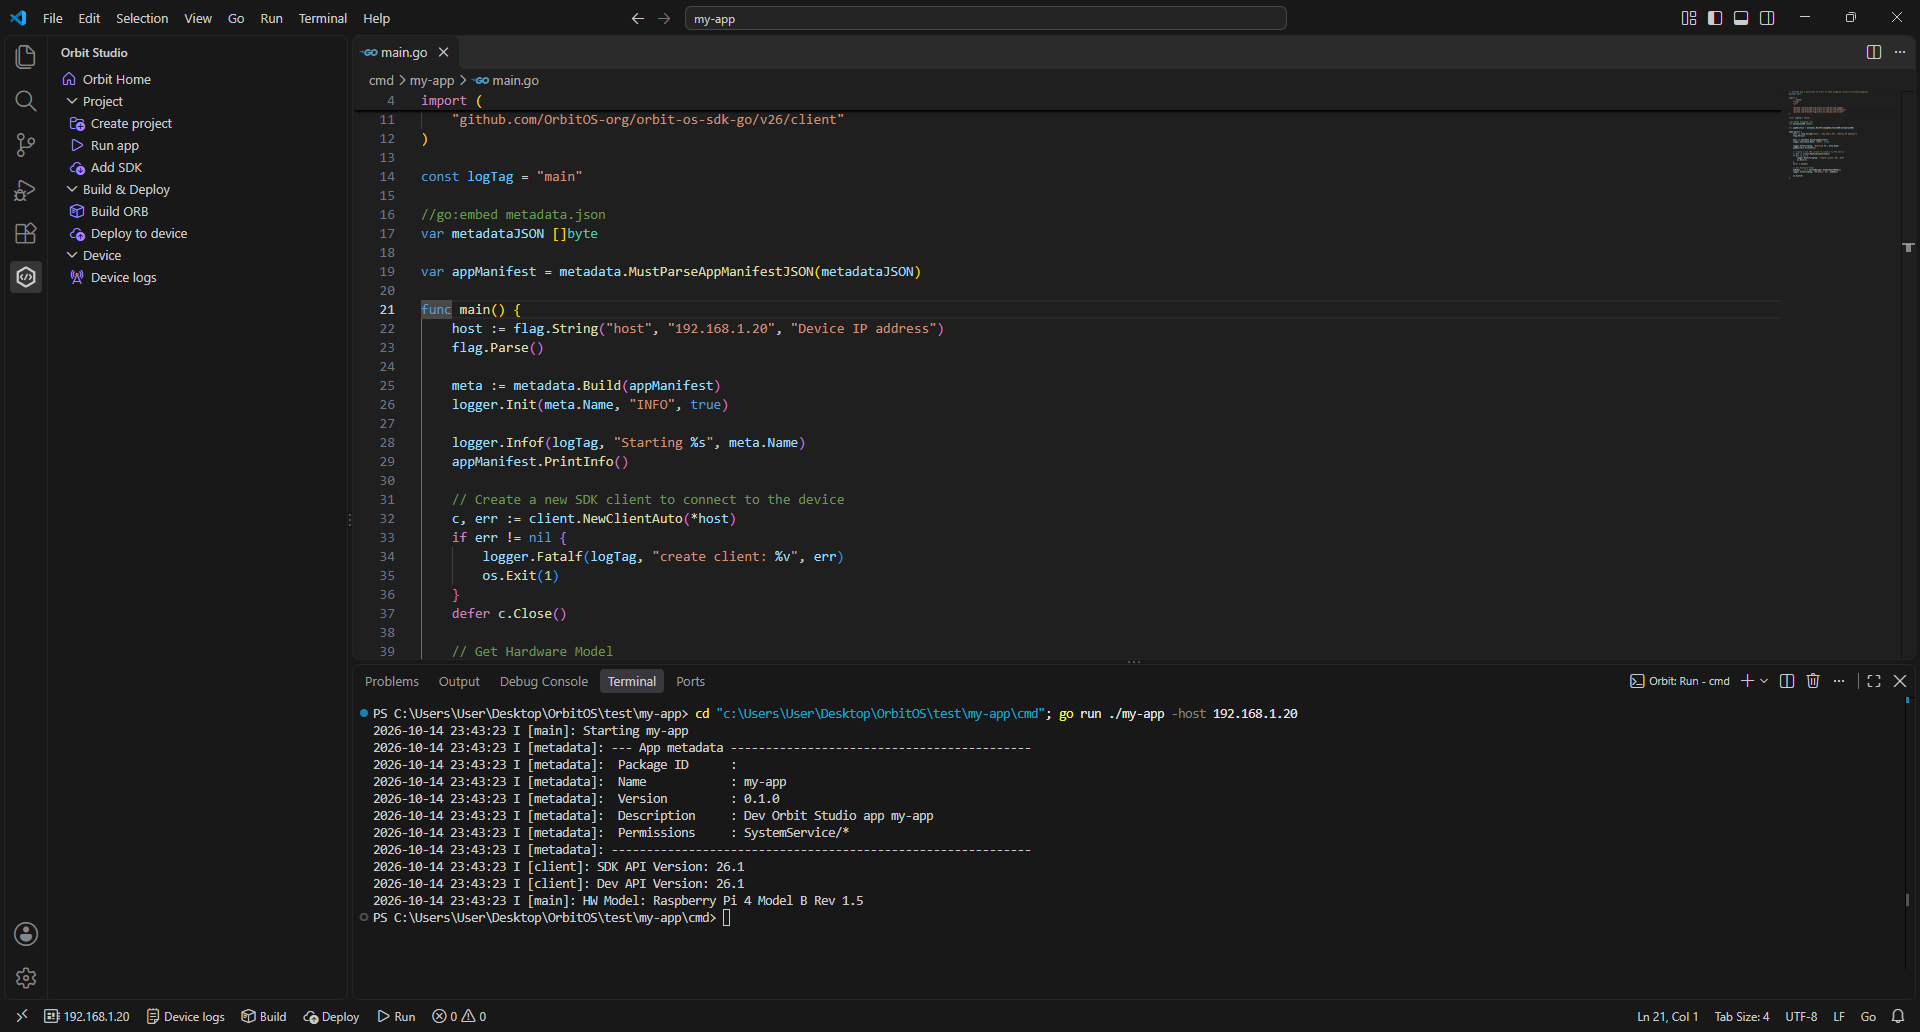Open the Terminal menu
1920x1032 pixels.
(322, 18)
